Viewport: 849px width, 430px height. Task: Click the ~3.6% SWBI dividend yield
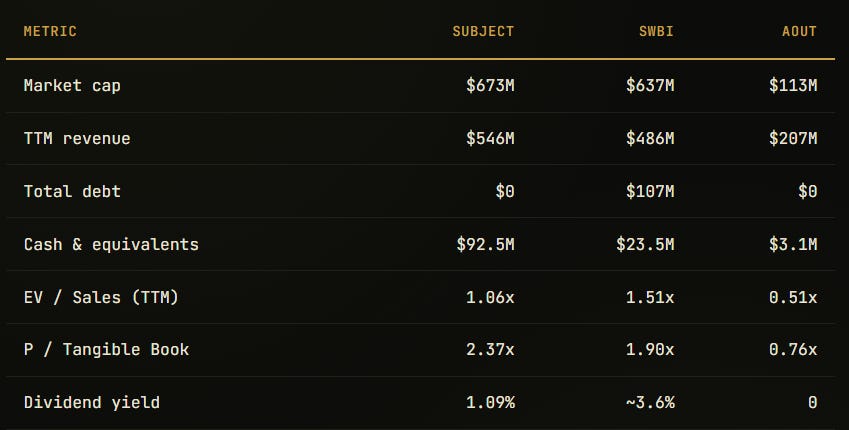click(x=650, y=402)
